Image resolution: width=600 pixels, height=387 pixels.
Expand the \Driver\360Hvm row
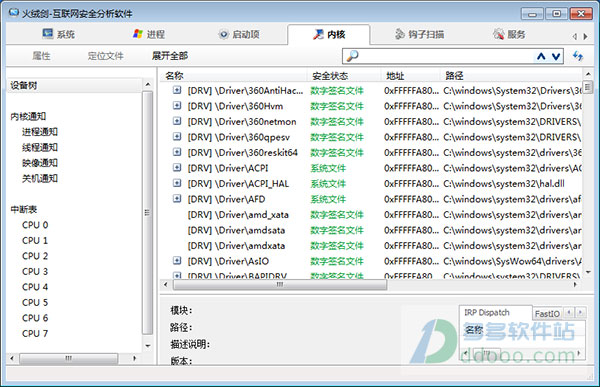pyautogui.click(x=177, y=105)
